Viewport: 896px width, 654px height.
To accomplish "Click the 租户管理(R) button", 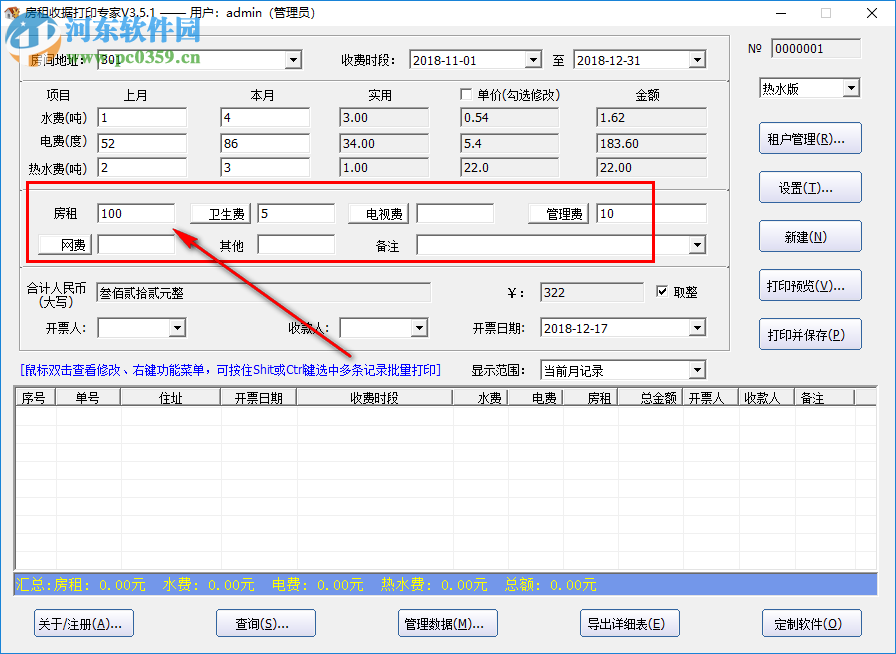I will (x=810, y=138).
